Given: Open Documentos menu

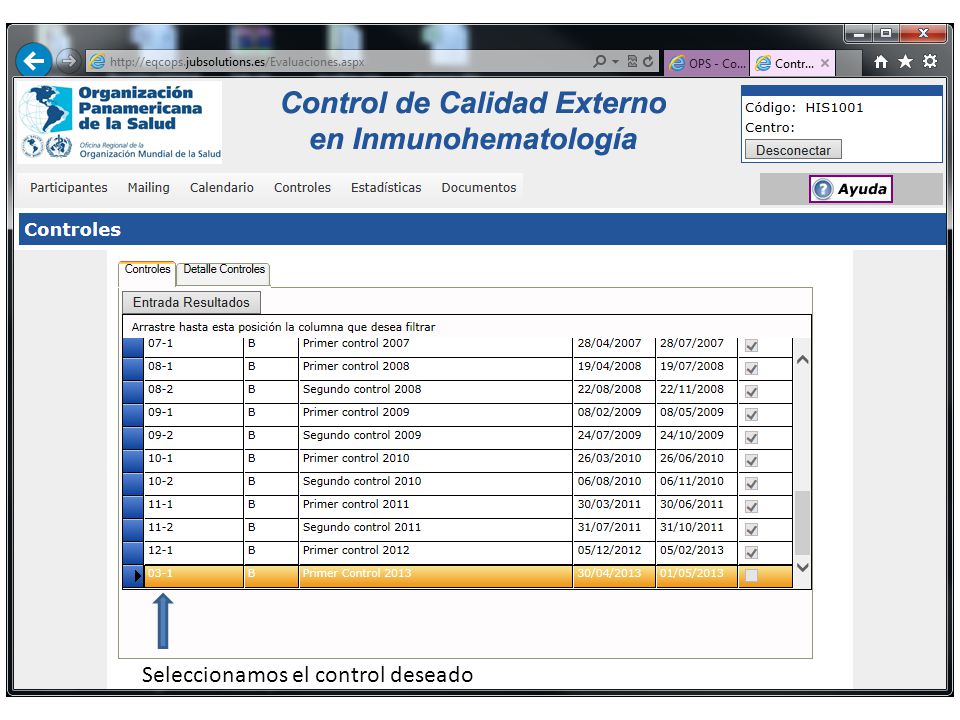Looking at the screenshot, I should coord(479,187).
